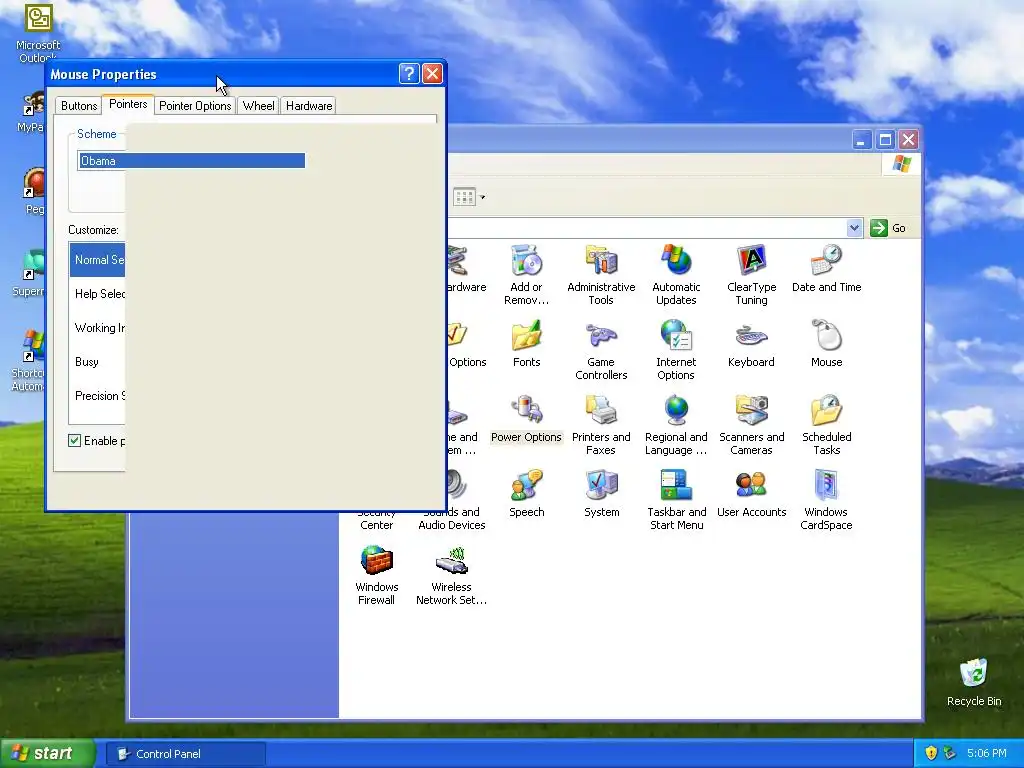Open Game Controllers applet
1024x768 pixels.
(601, 350)
